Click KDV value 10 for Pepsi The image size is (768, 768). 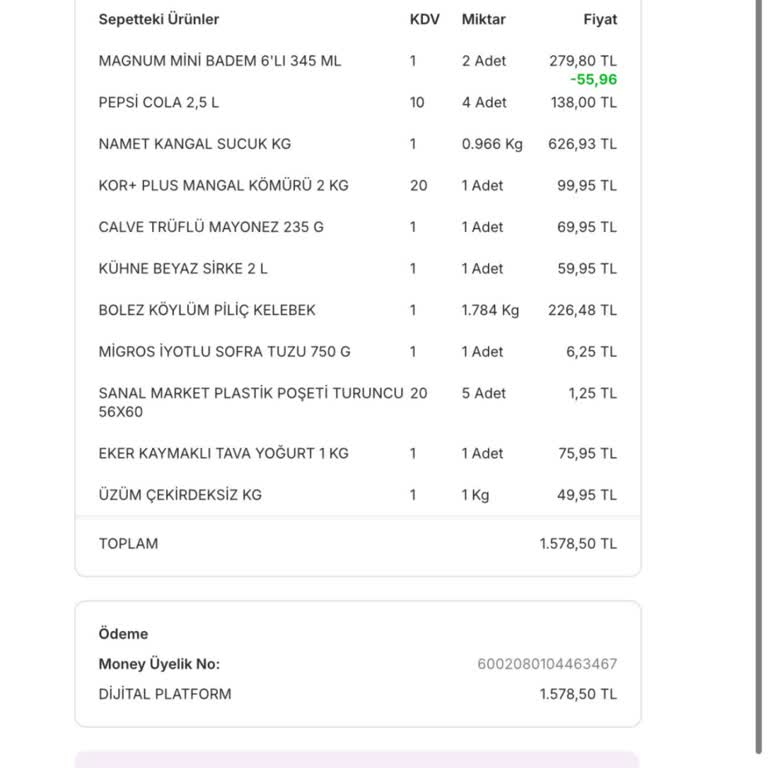[x=417, y=102]
